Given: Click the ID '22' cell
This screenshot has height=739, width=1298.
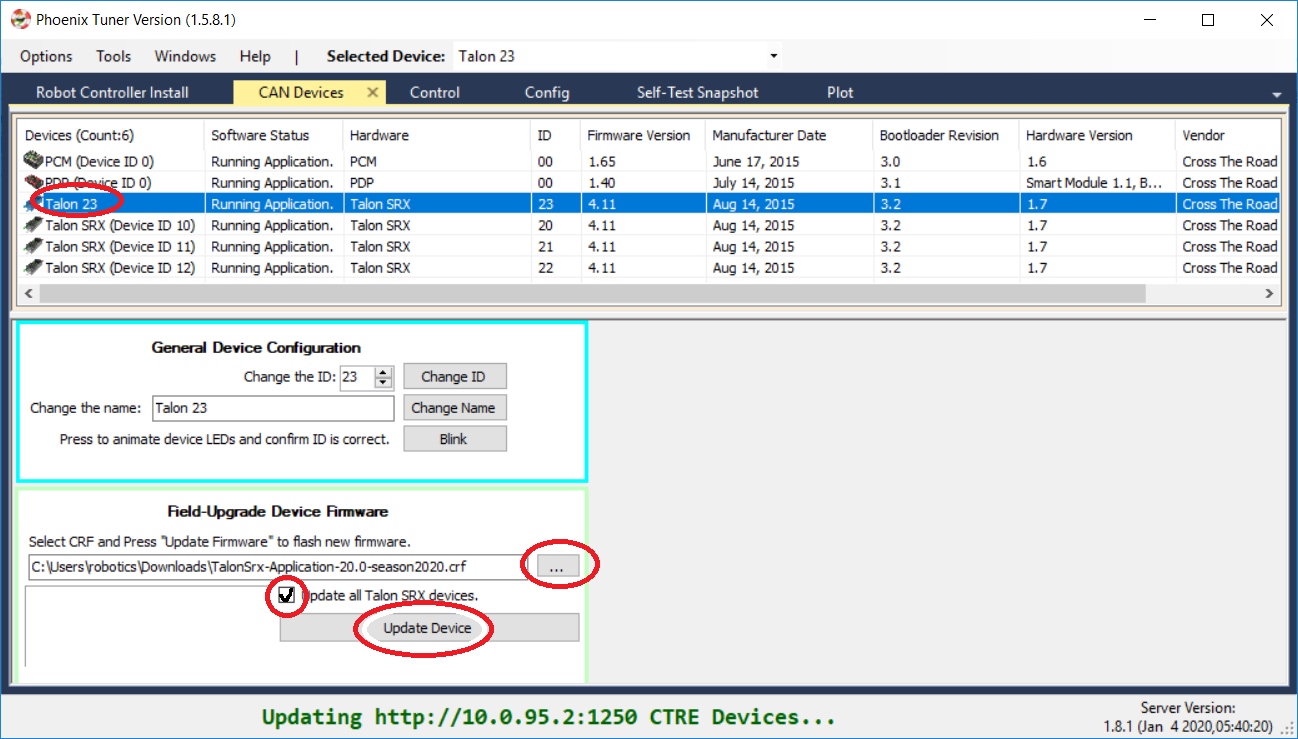Looking at the screenshot, I should pos(545,268).
